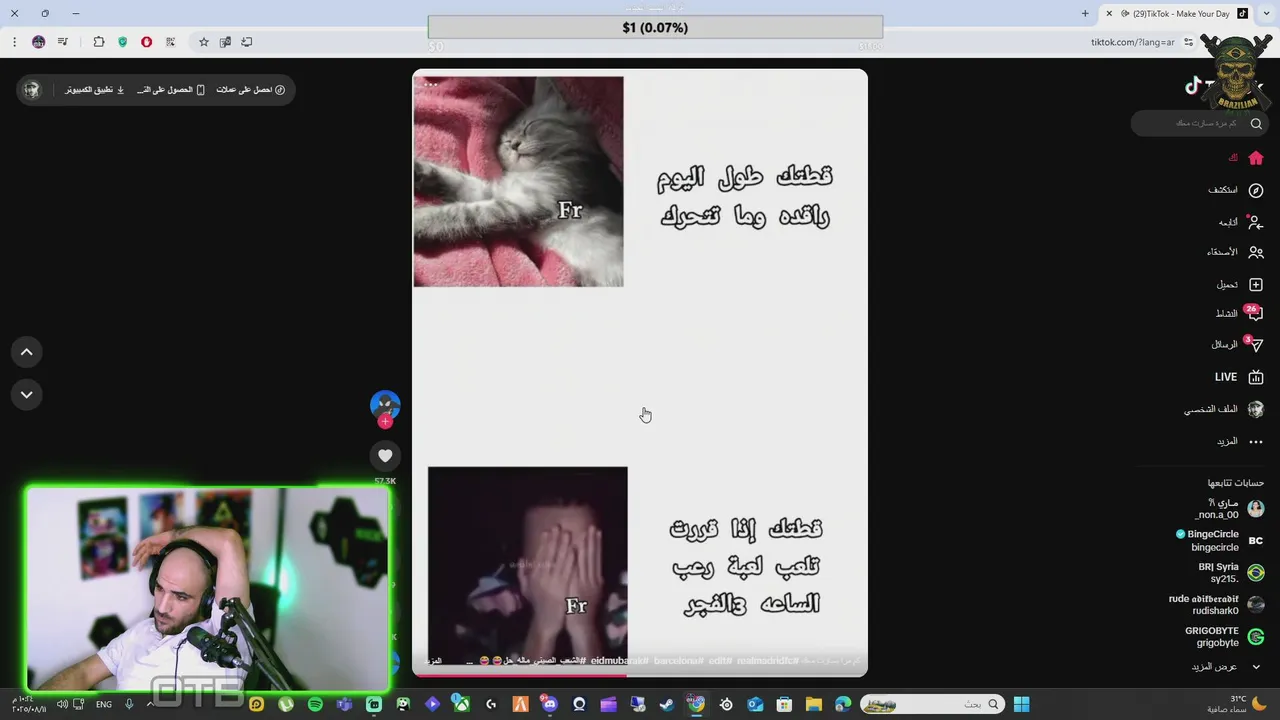Click green shield extension icon
The width and height of the screenshot is (1280, 720).
tap(123, 42)
